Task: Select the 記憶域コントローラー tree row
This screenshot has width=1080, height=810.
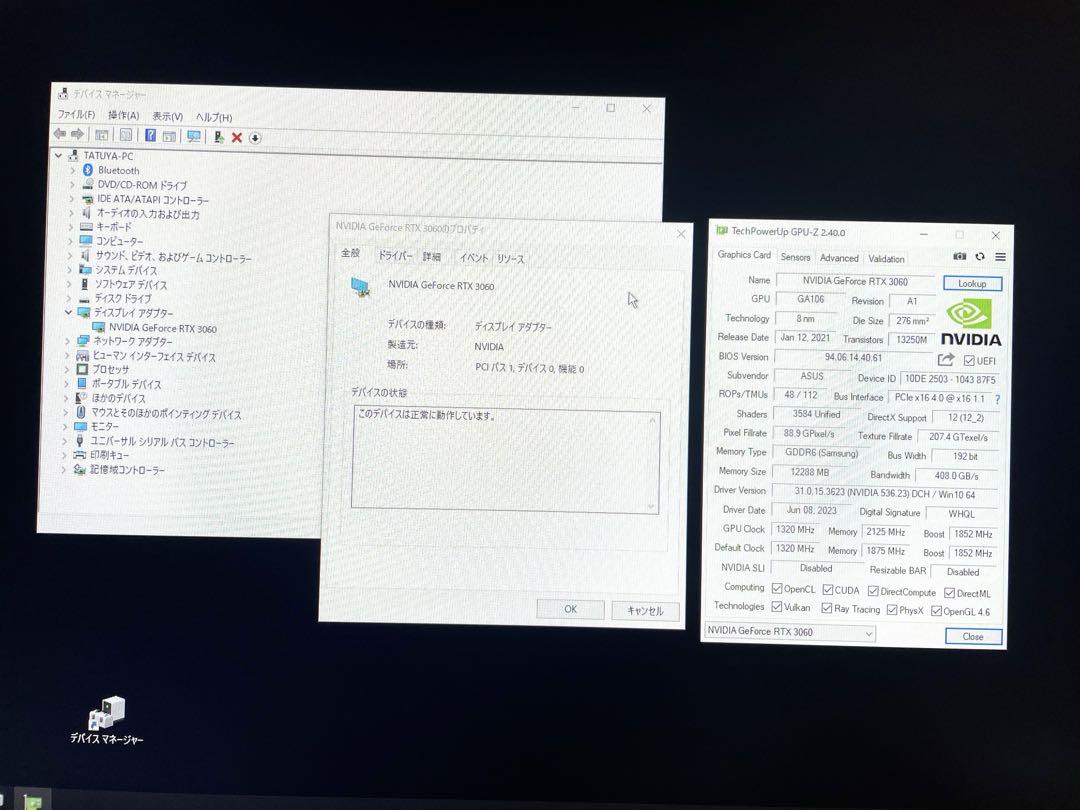Action: point(127,470)
